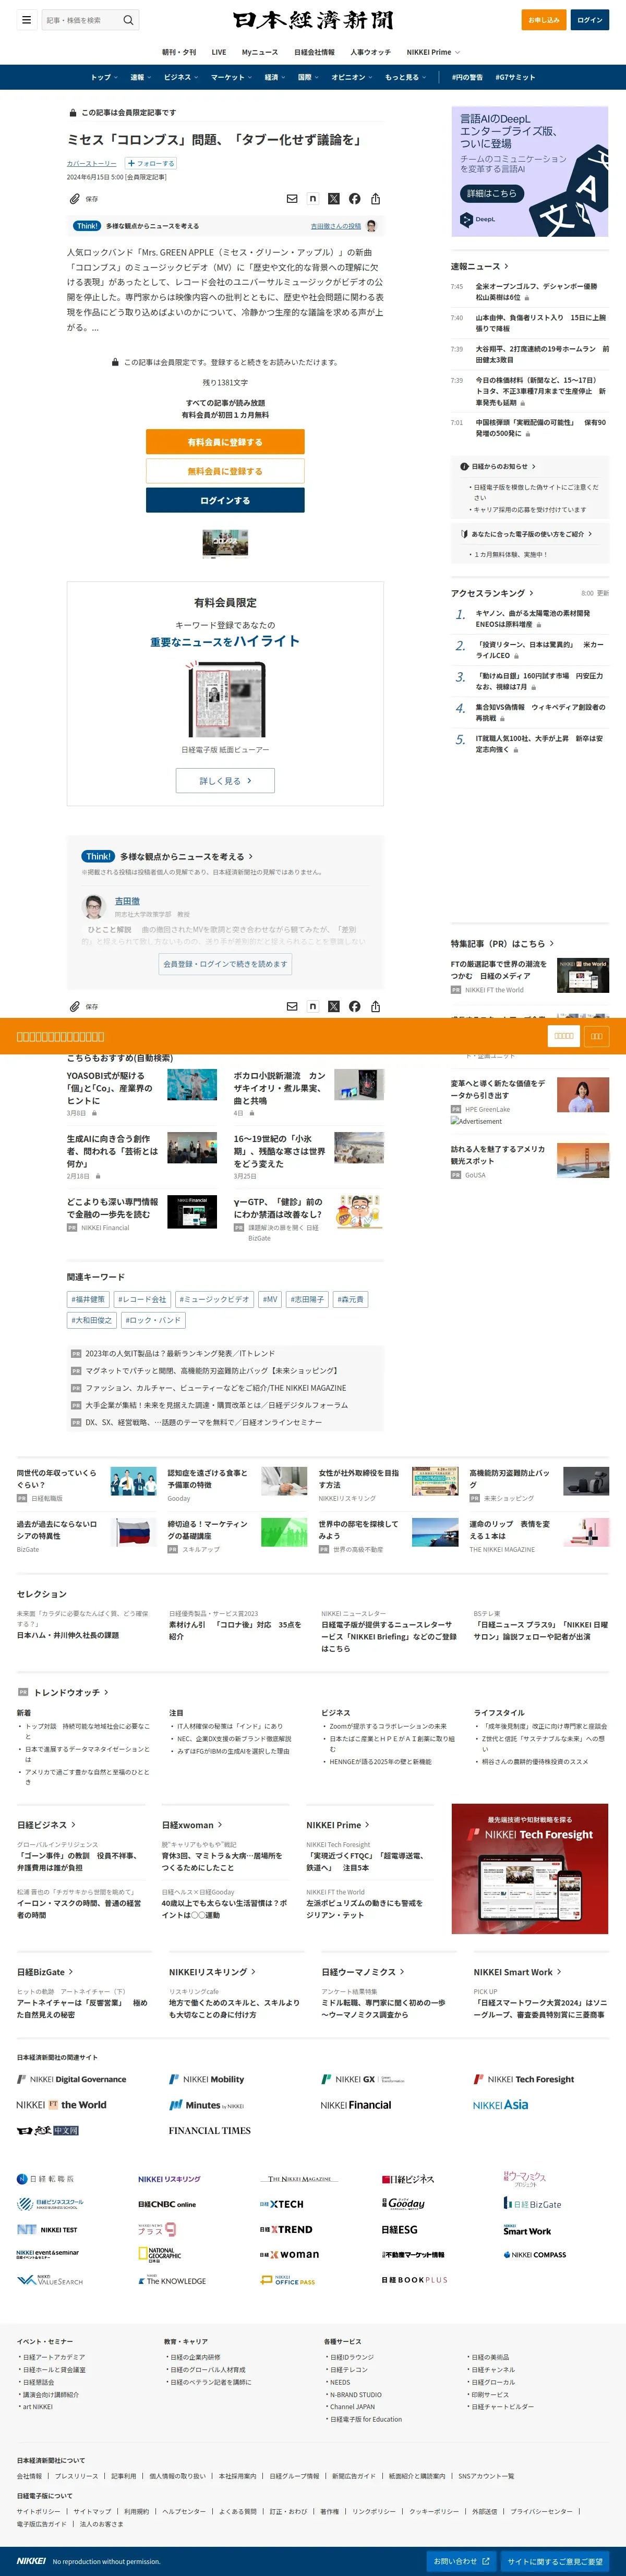
Task: Open the NIKKEI COMPASS logo link
Action: (535, 2254)
